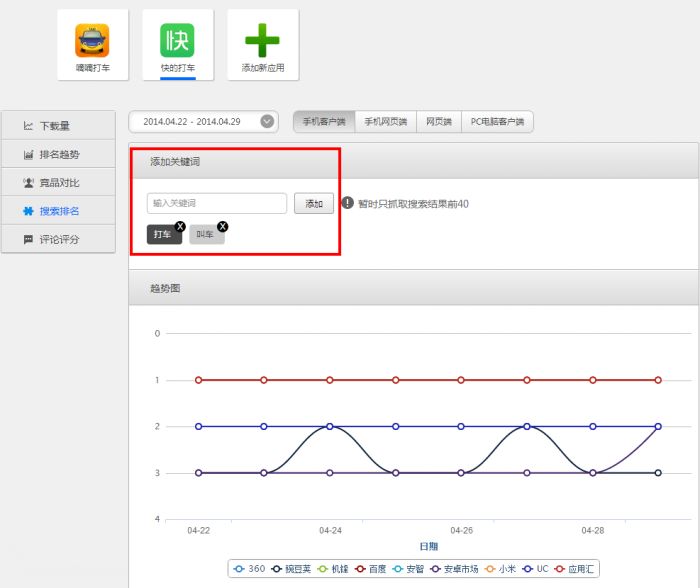The height and width of the screenshot is (588, 700).
Task: Click the 暂时只抓取搜索结果前40 notice text
Action: pos(413,204)
